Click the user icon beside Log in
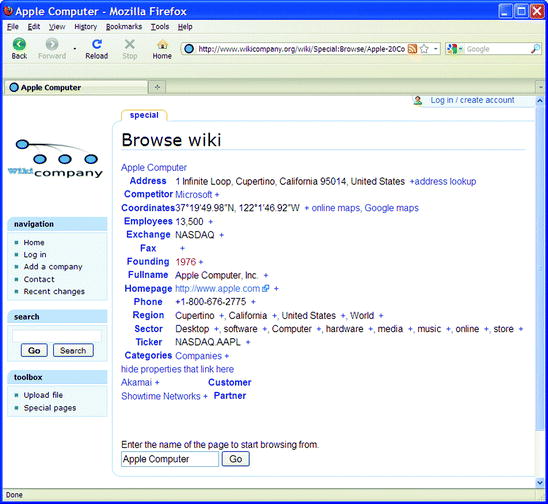Viewport: 548px width, 504px height. 417,100
